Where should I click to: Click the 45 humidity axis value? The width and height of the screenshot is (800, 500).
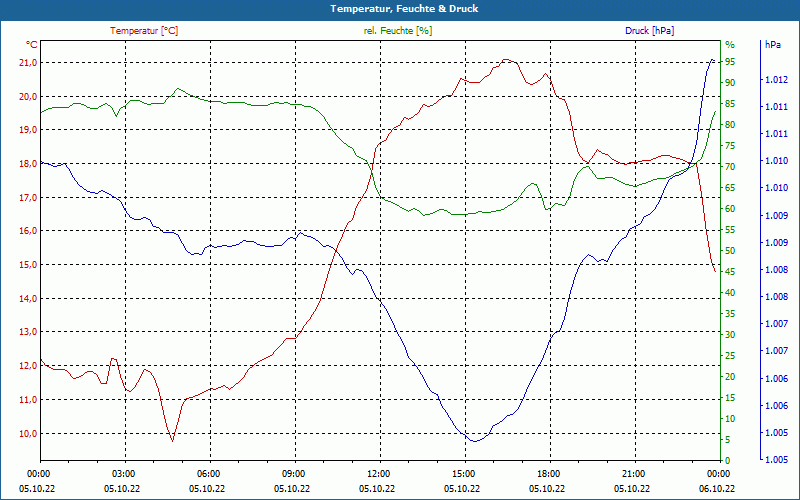730,271
